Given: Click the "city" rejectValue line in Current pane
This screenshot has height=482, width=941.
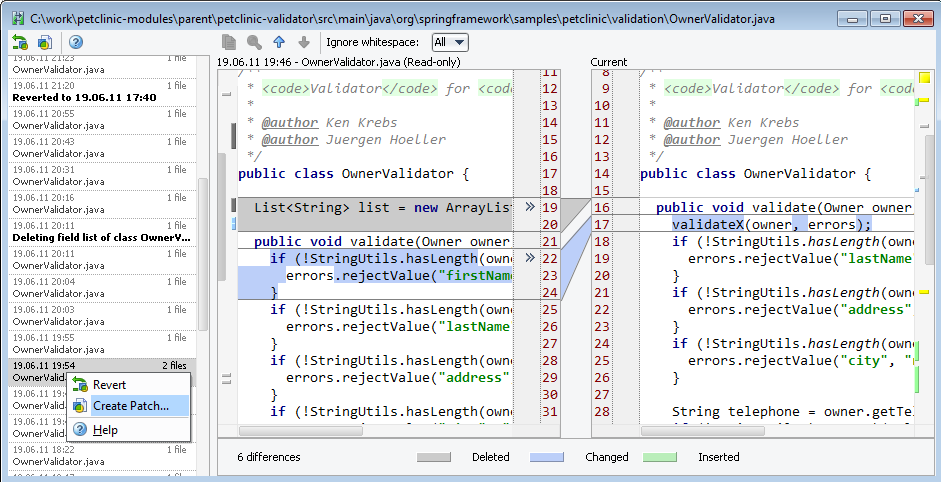Looking at the screenshot, I should (801, 361).
